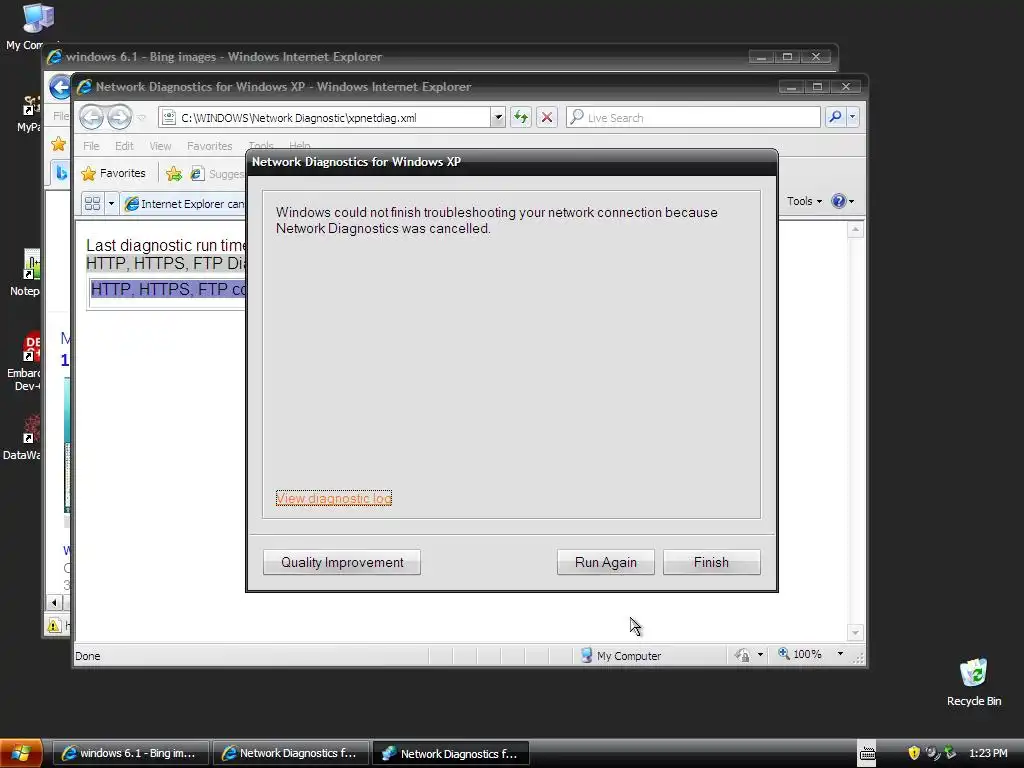This screenshot has height=768, width=1024.
Task: Click the scrollbar up arrow in browser
Action: [x=855, y=230]
